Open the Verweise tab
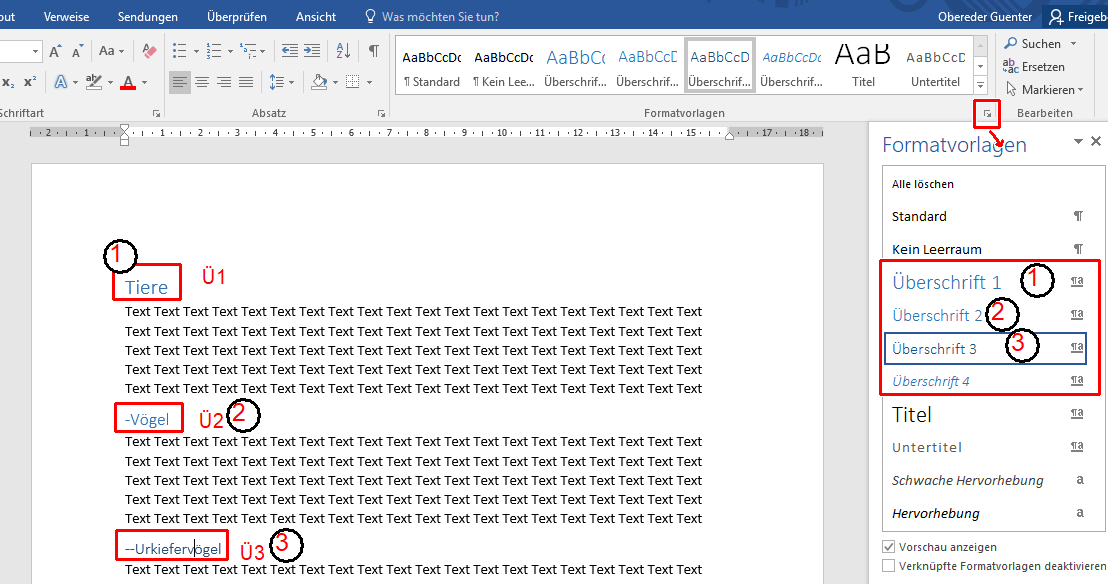1108x584 pixels. [x=66, y=16]
